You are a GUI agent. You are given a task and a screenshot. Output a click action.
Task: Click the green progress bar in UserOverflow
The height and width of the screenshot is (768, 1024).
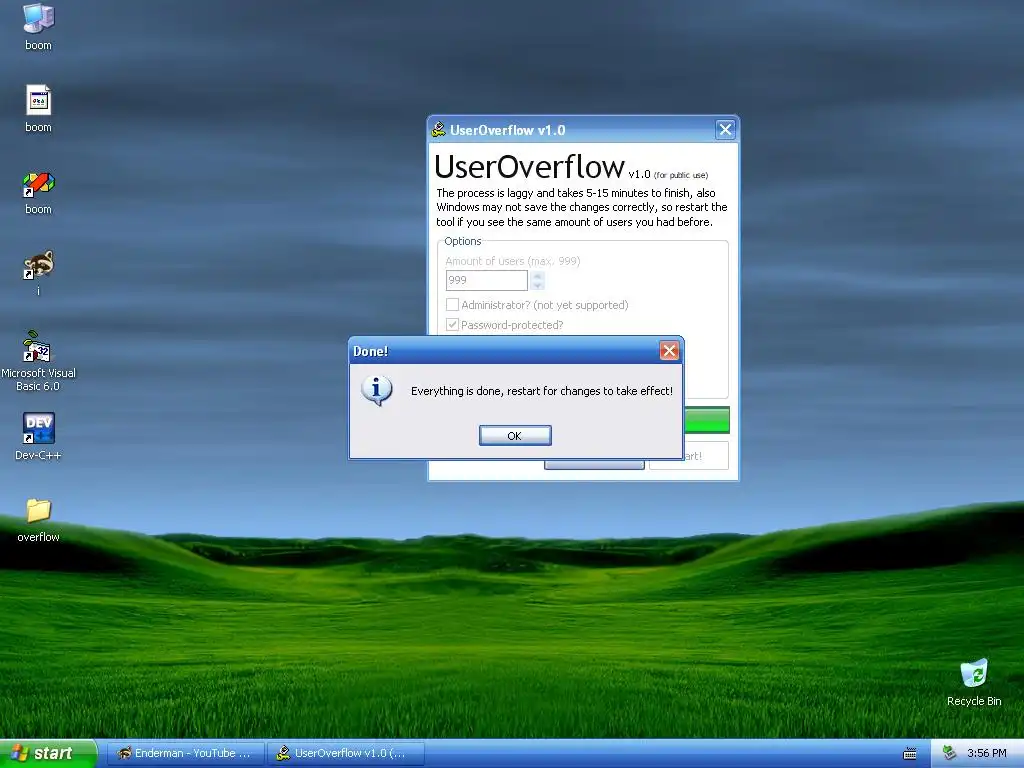coord(707,419)
